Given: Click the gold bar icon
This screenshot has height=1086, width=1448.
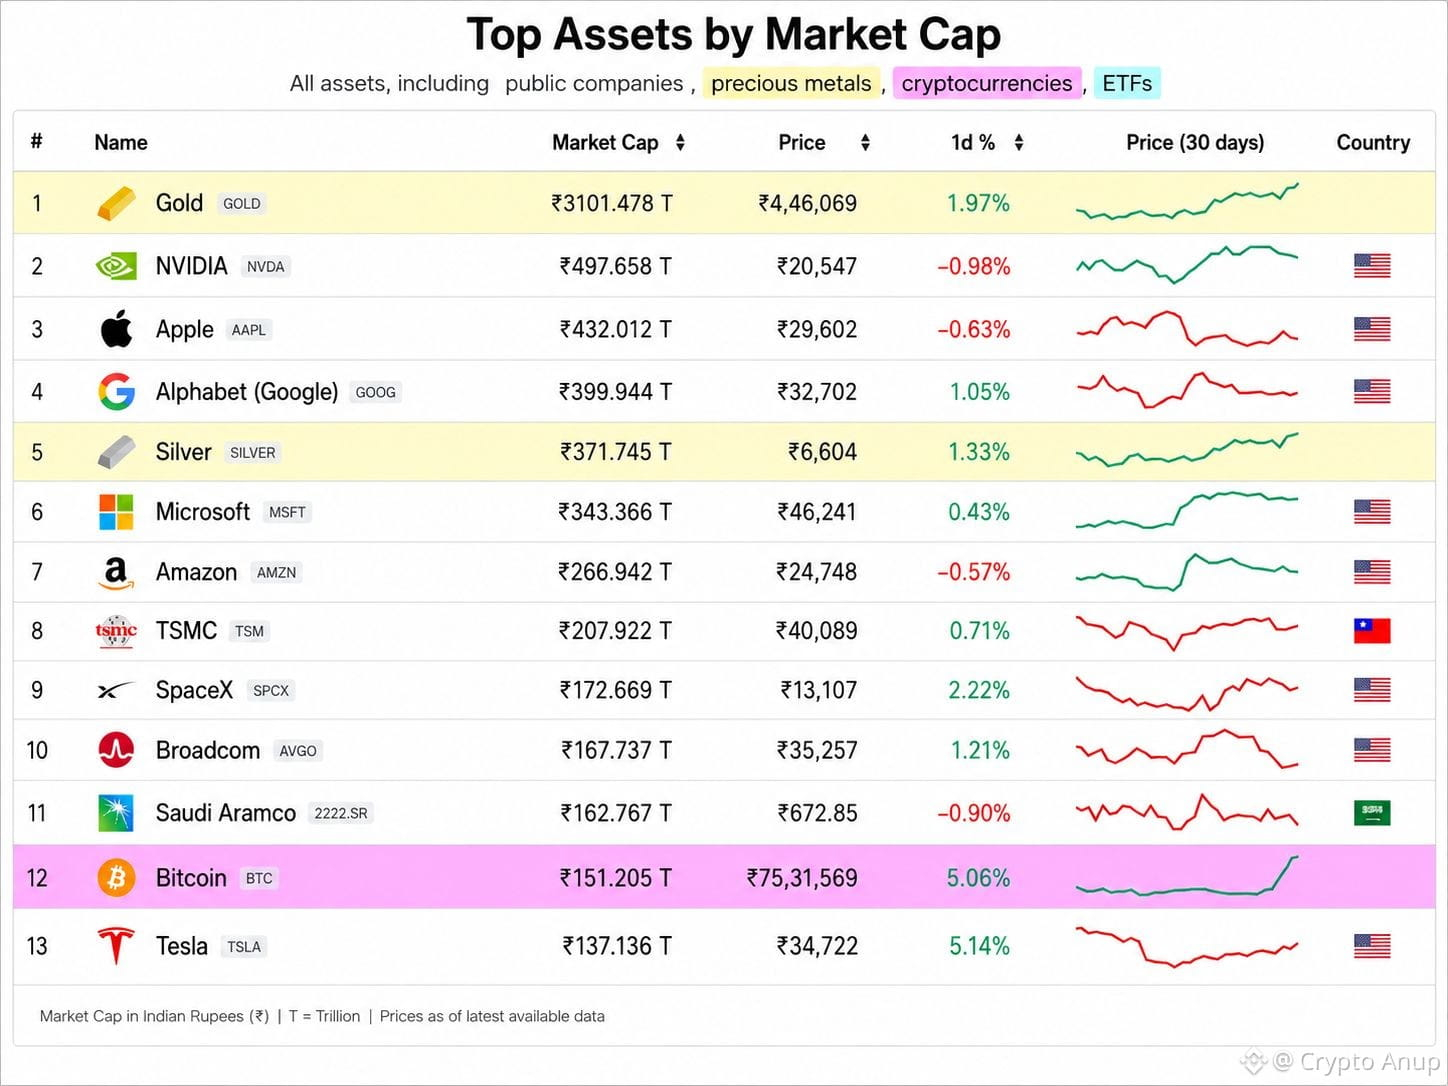Looking at the screenshot, I should pyautogui.click(x=116, y=203).
